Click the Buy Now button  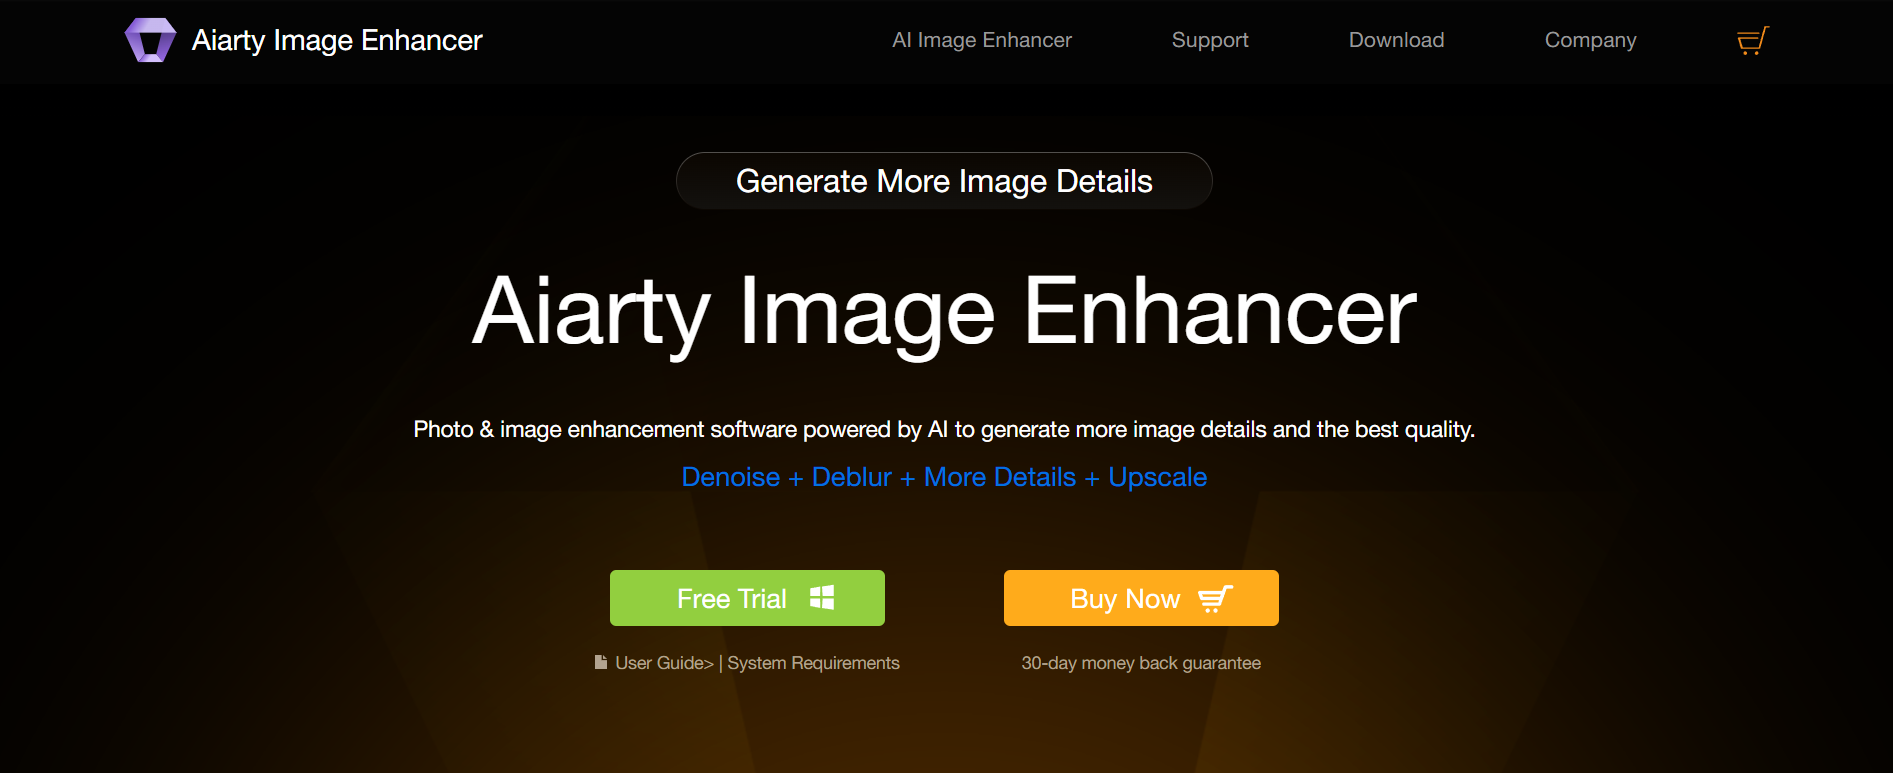click(x=1141, y=598)
